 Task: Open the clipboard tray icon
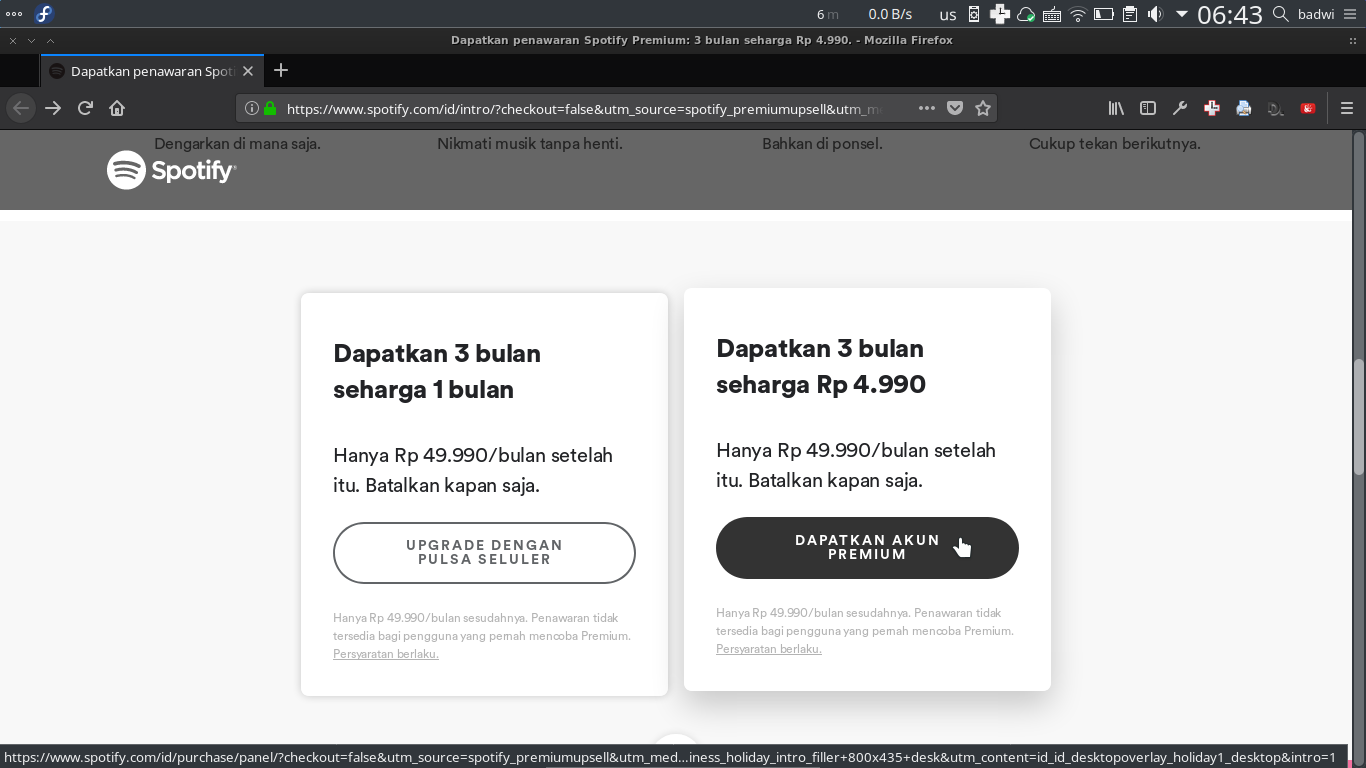1129,14
